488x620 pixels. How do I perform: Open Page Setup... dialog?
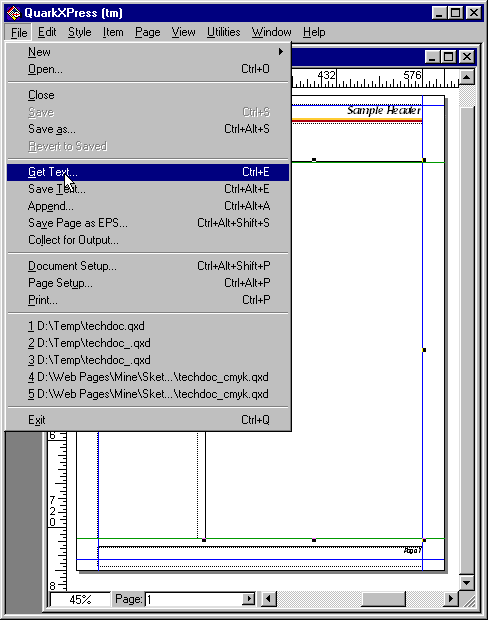click(x=148, y=283)
